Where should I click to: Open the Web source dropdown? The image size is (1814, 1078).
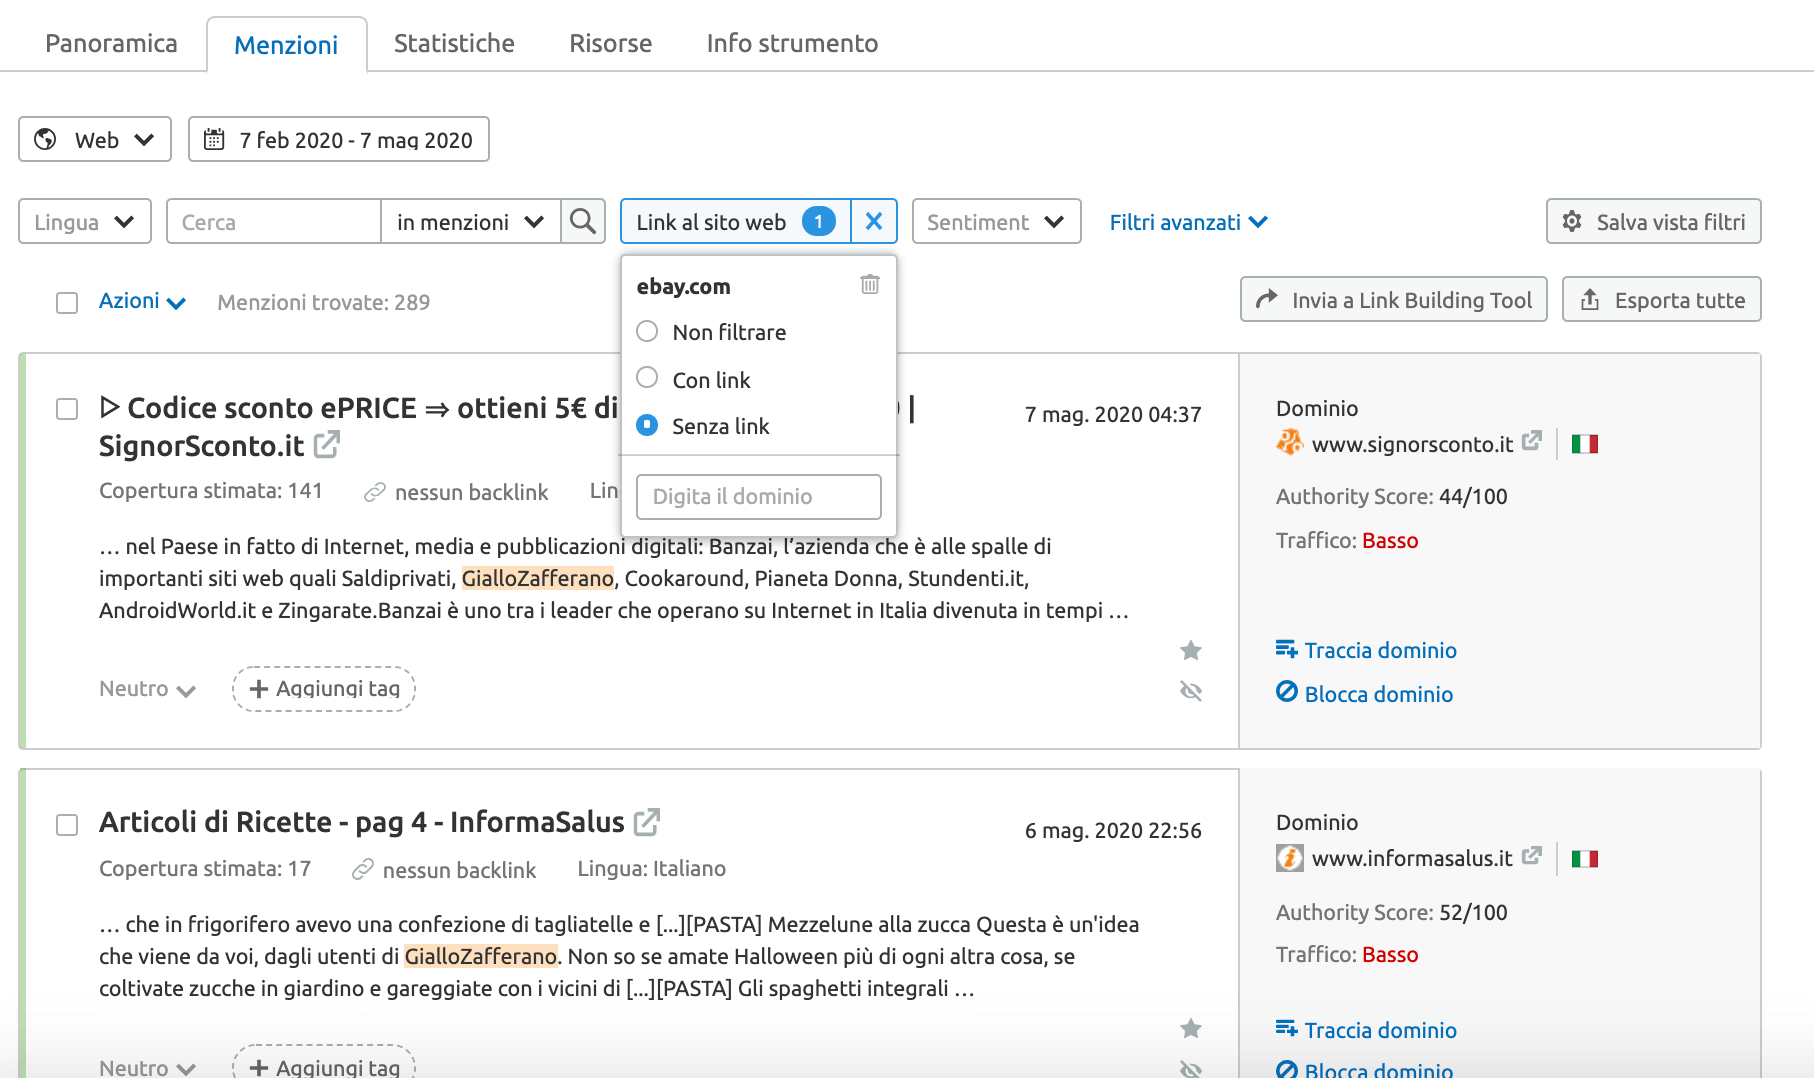95,139
